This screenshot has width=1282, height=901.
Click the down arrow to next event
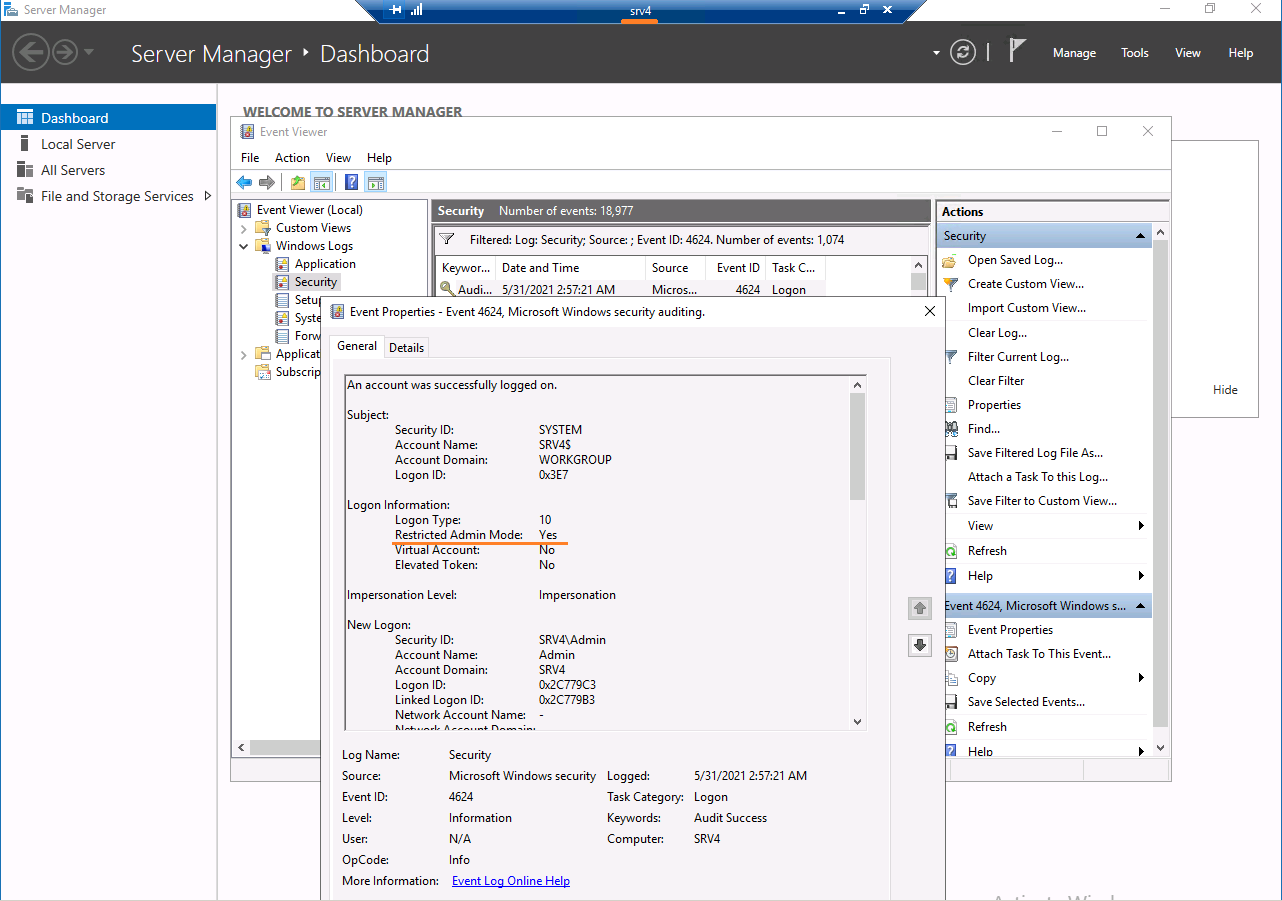(920, 645)
